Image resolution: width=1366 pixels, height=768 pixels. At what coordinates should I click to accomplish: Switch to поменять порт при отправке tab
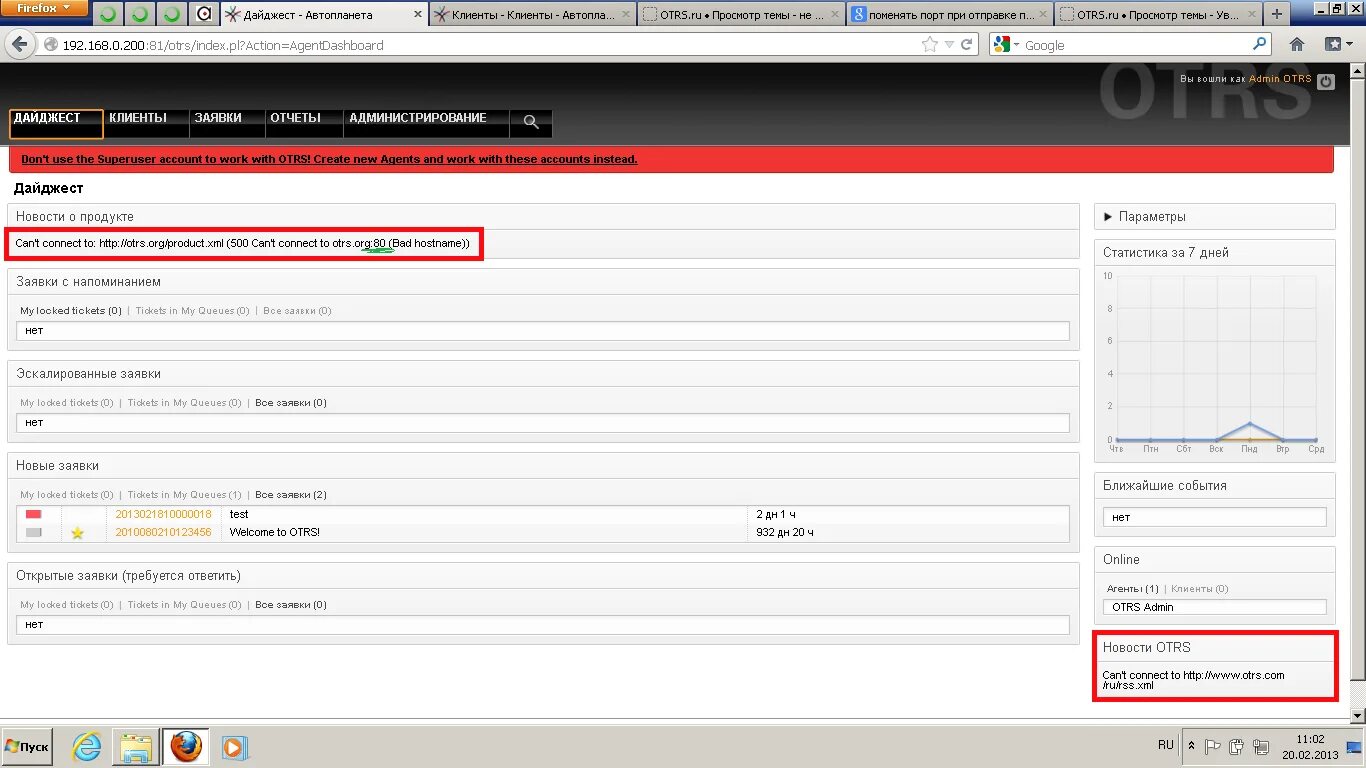tap(950, 15)
